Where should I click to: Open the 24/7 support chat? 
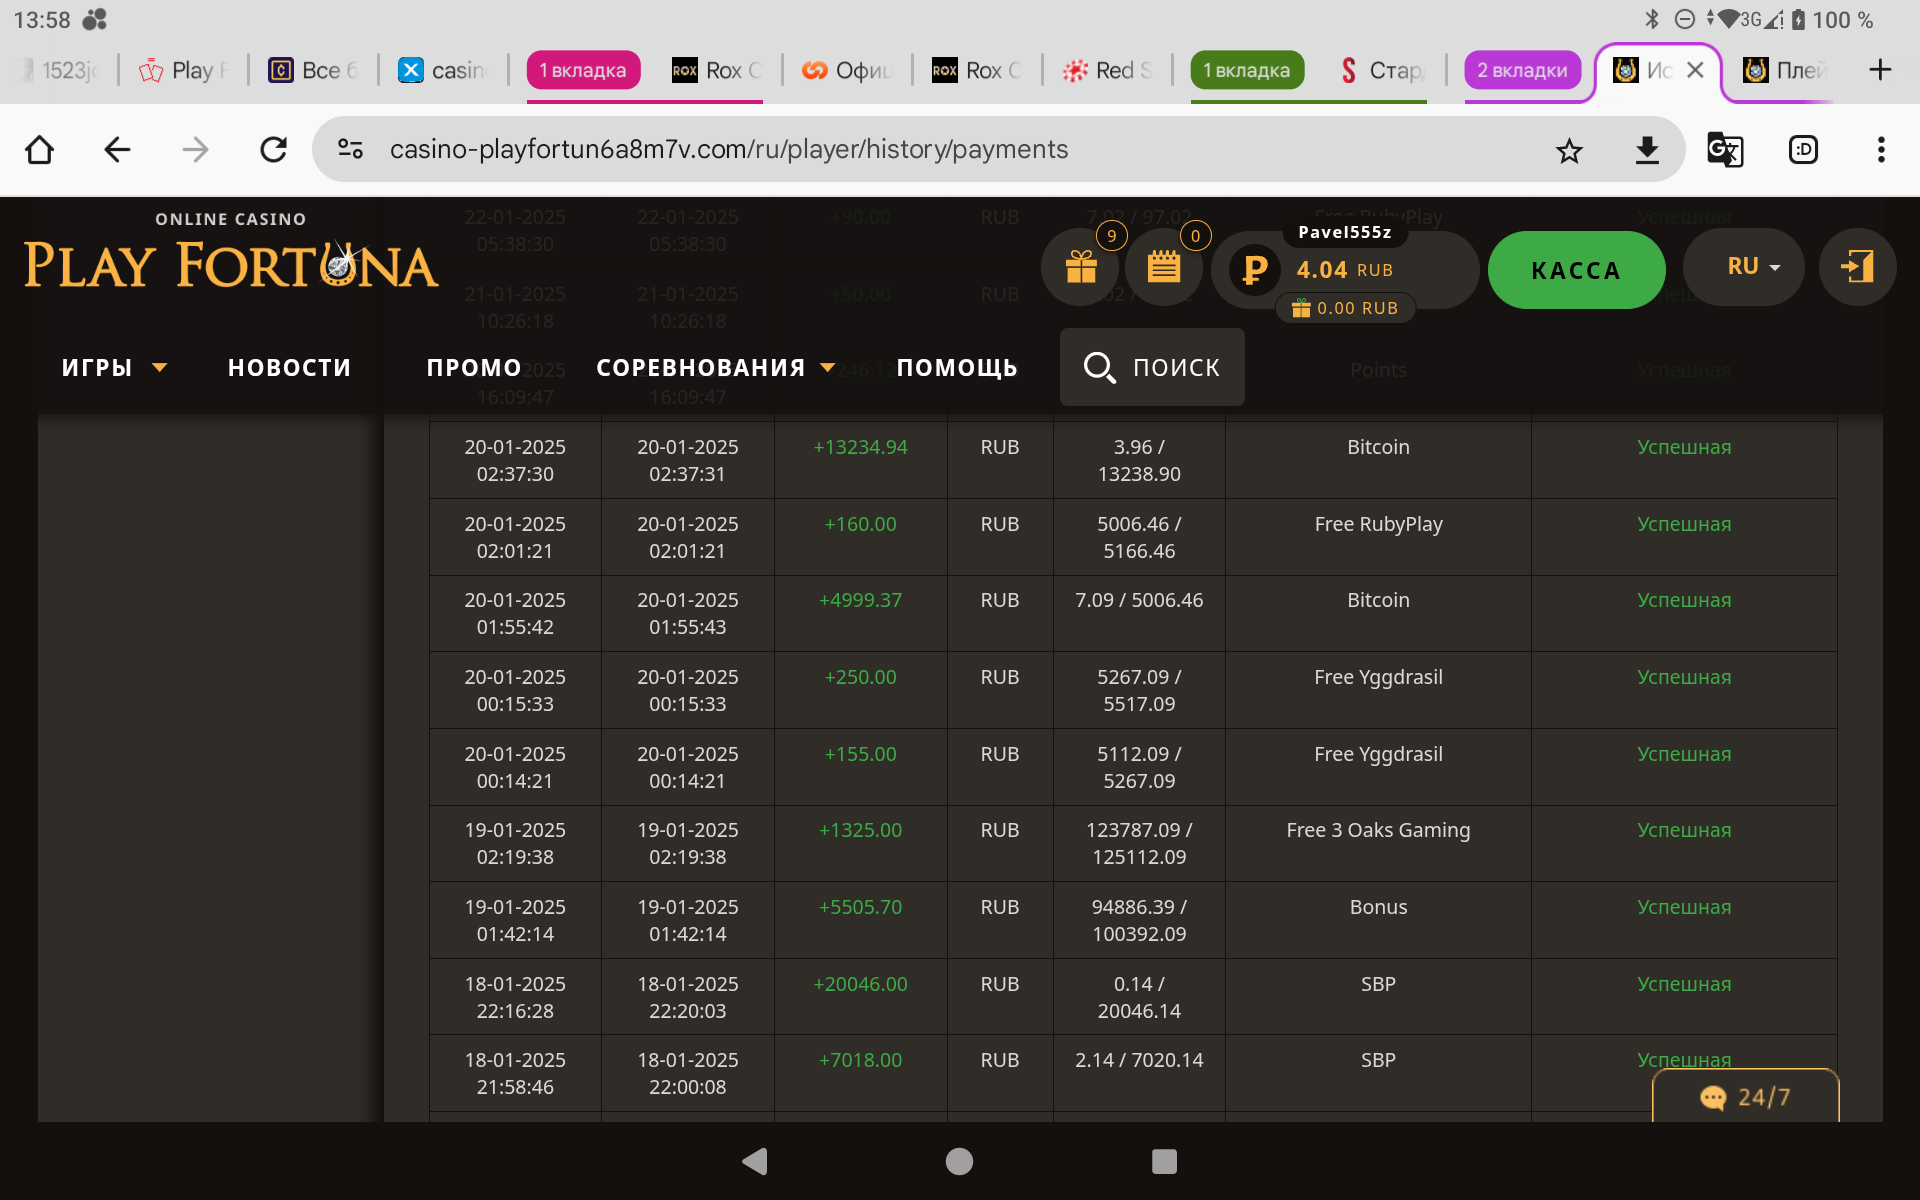point(1745,1097)
